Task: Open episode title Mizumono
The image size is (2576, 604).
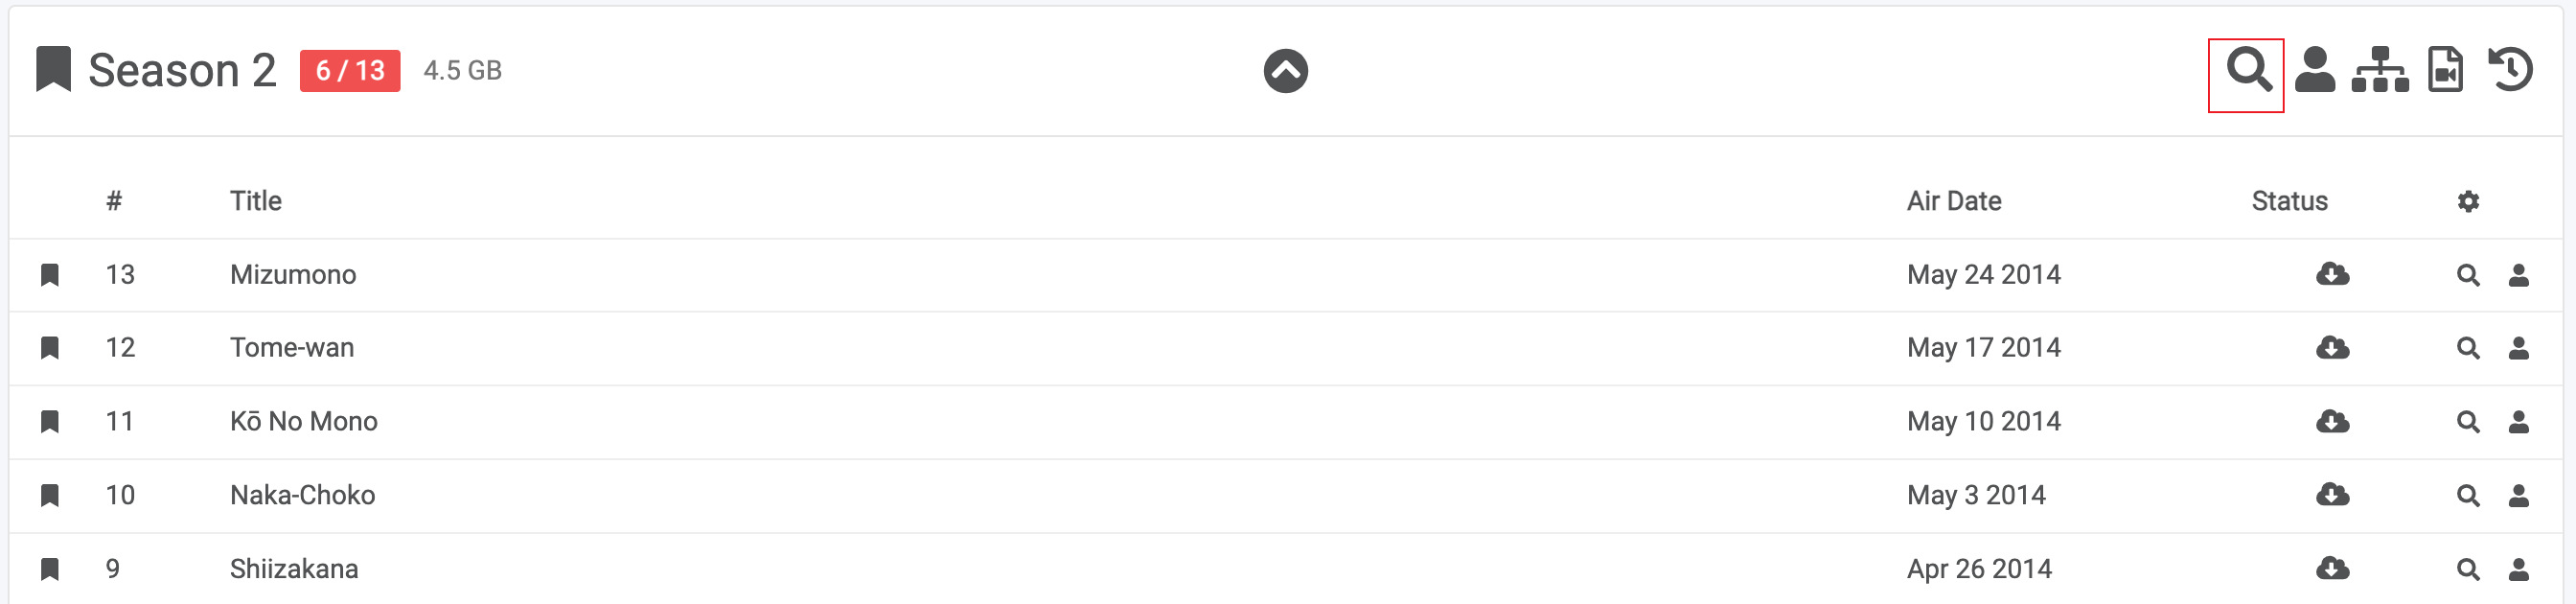Action: [x=293, y=275]
